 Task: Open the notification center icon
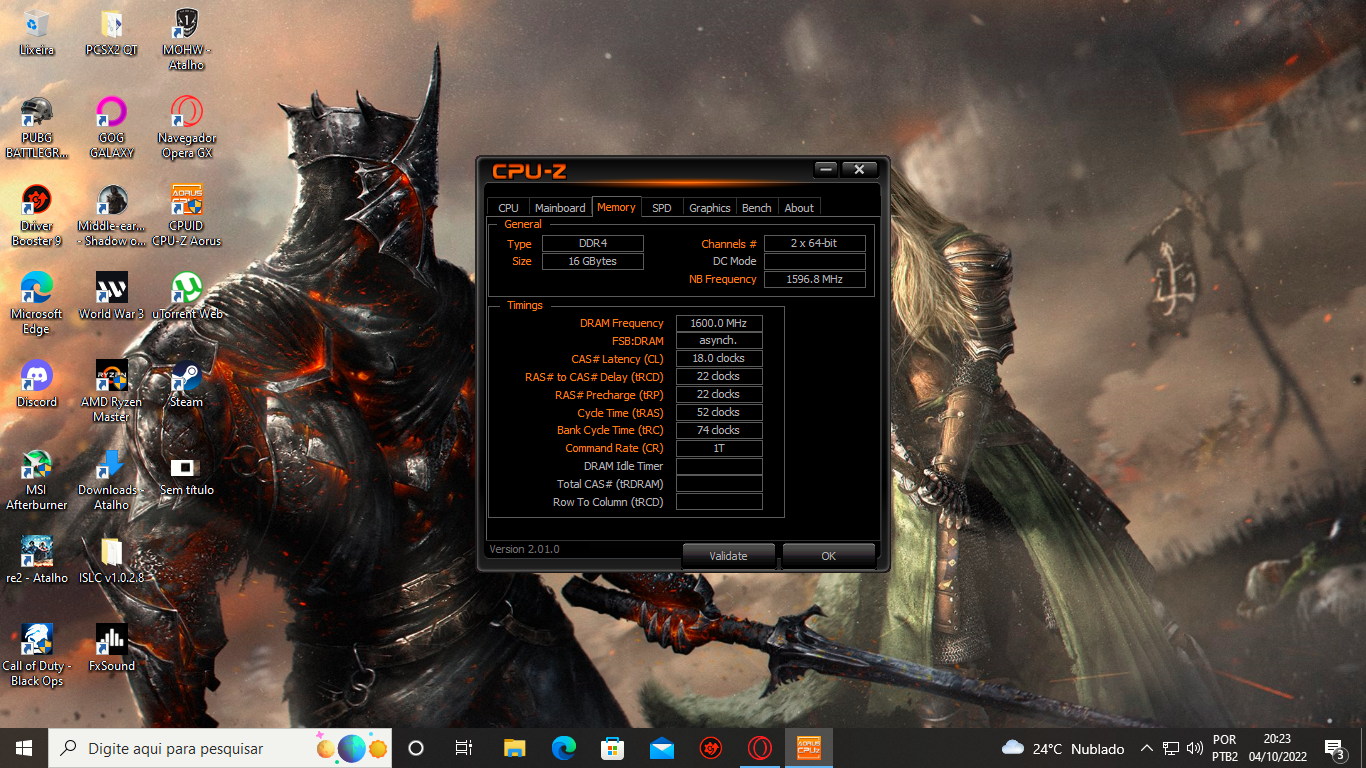click(1334, 748)
